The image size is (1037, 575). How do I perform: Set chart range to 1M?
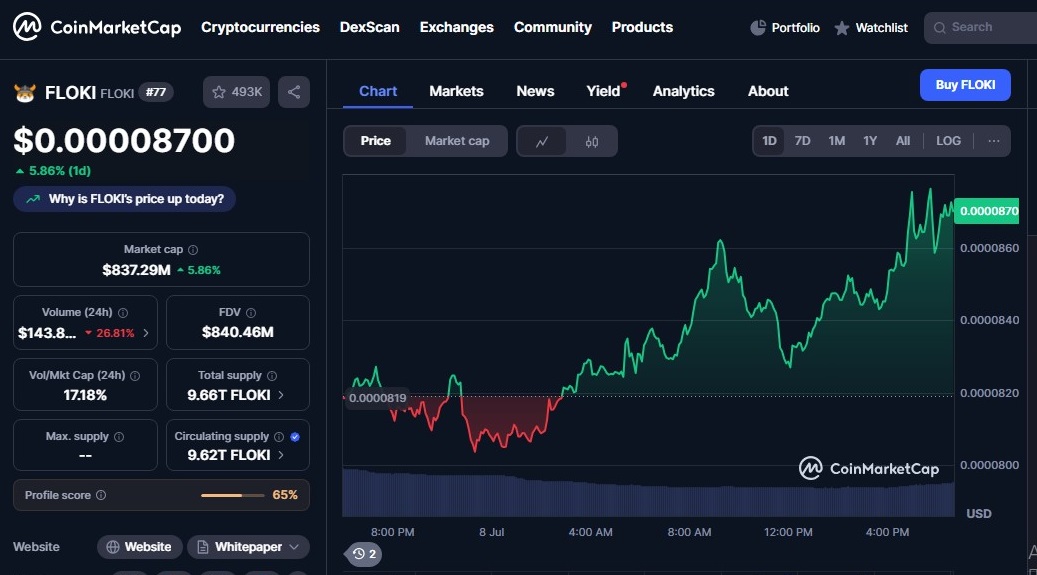tap(837, 141)
